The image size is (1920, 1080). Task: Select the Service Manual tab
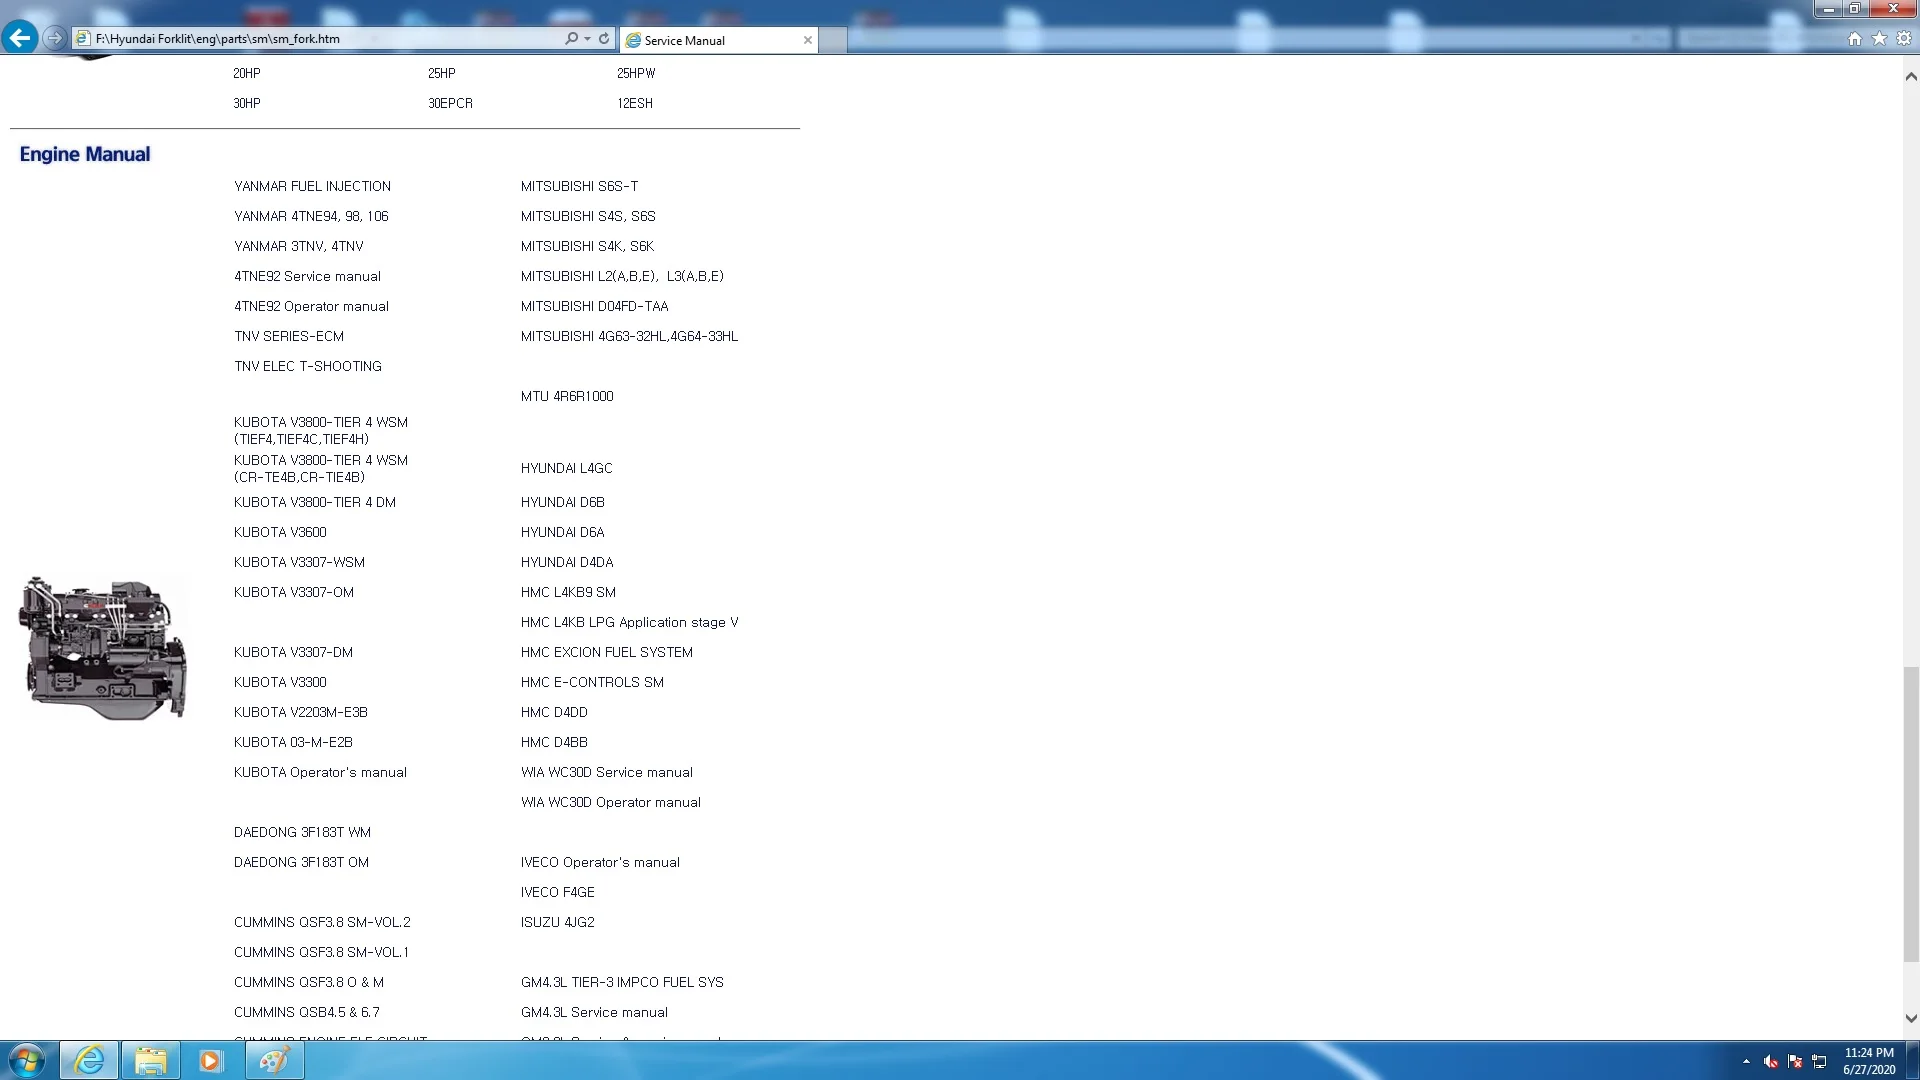click(x=719, y=40)
